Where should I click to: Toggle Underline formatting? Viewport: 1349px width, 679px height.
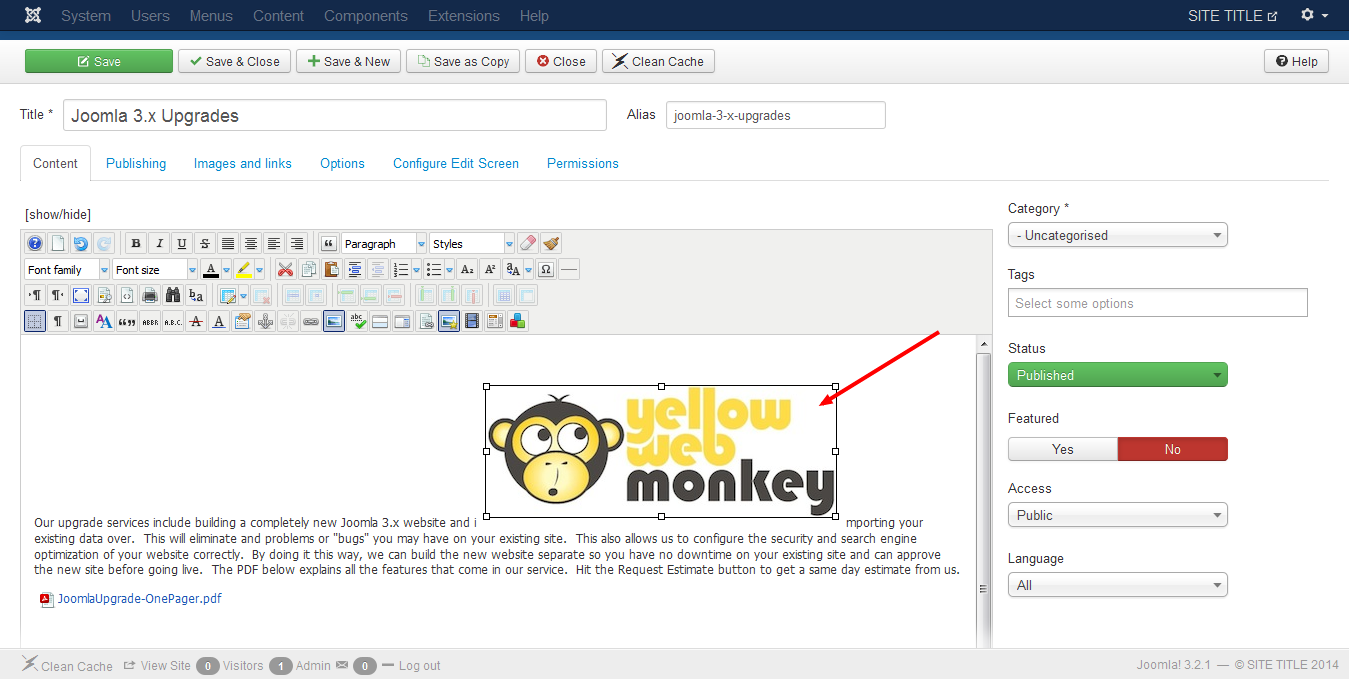point(182,243)
